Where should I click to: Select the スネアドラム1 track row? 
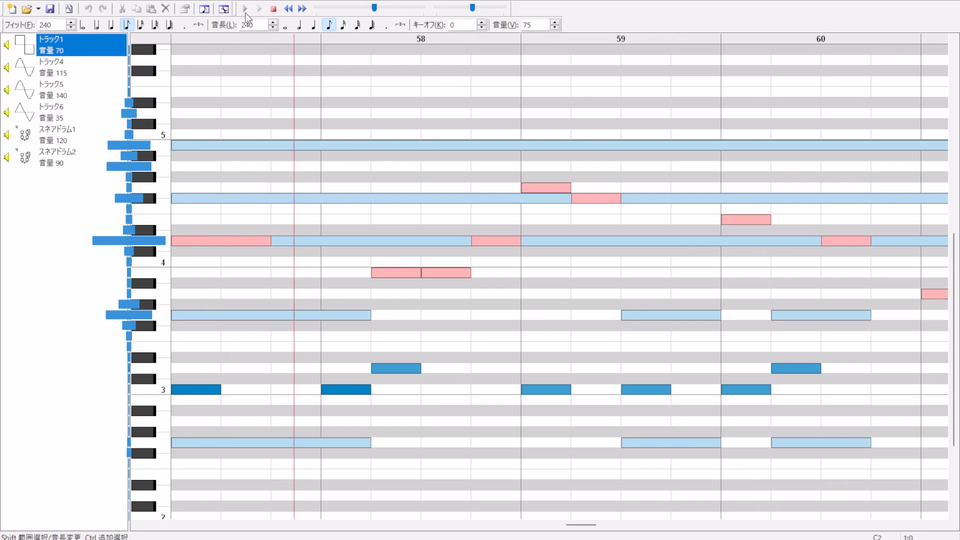pos(81,135)
